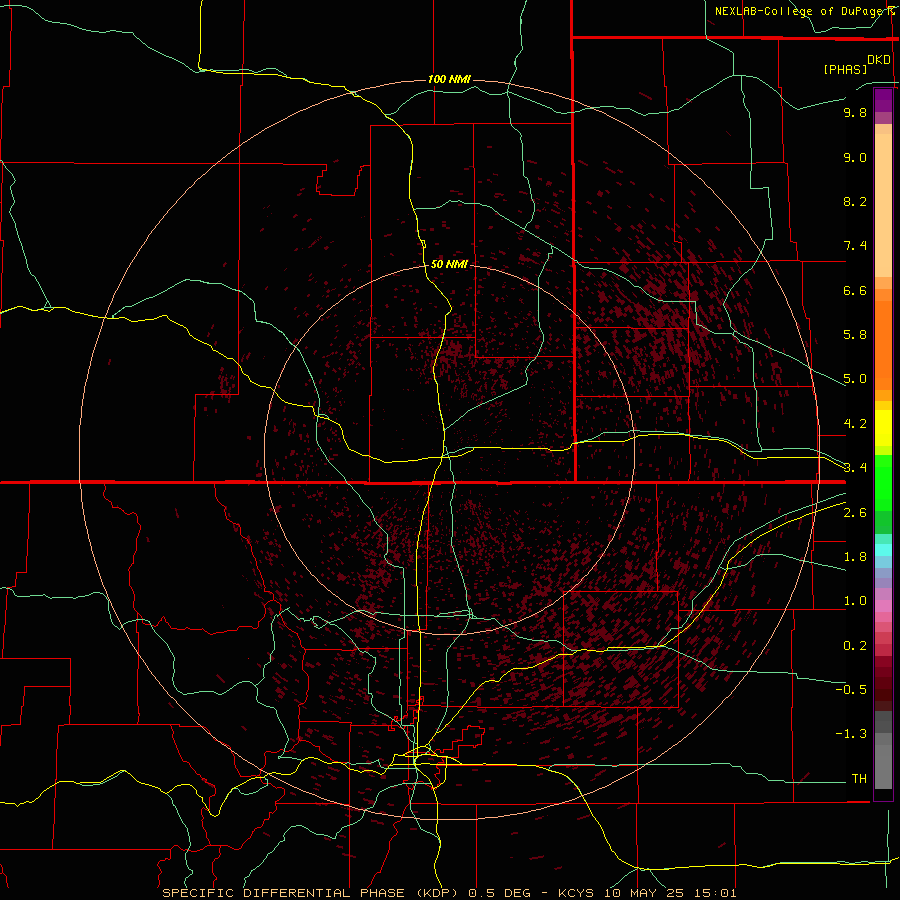The width and height of the screenshot is (900, 900).
Task: Click the 9.8 scale value
Action: coord(855,112)
